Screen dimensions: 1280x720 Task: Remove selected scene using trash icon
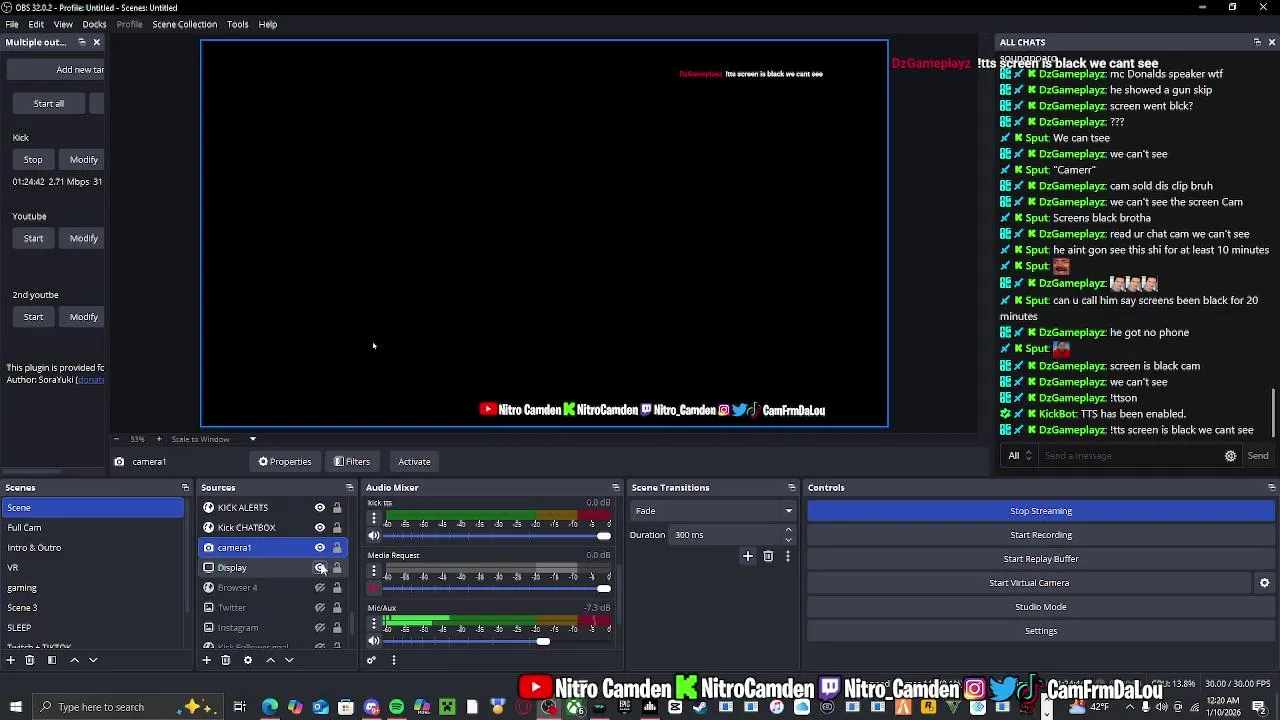(x=30, y=660)
